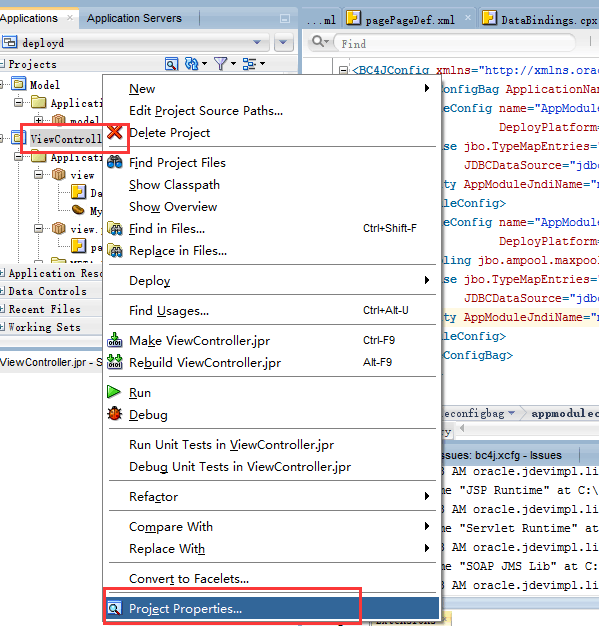The width and height of the screenshot is (599, 626).
Task: Choose Debug Unit Tests in ViewController.jpr
Action: (x=272, y=466)
